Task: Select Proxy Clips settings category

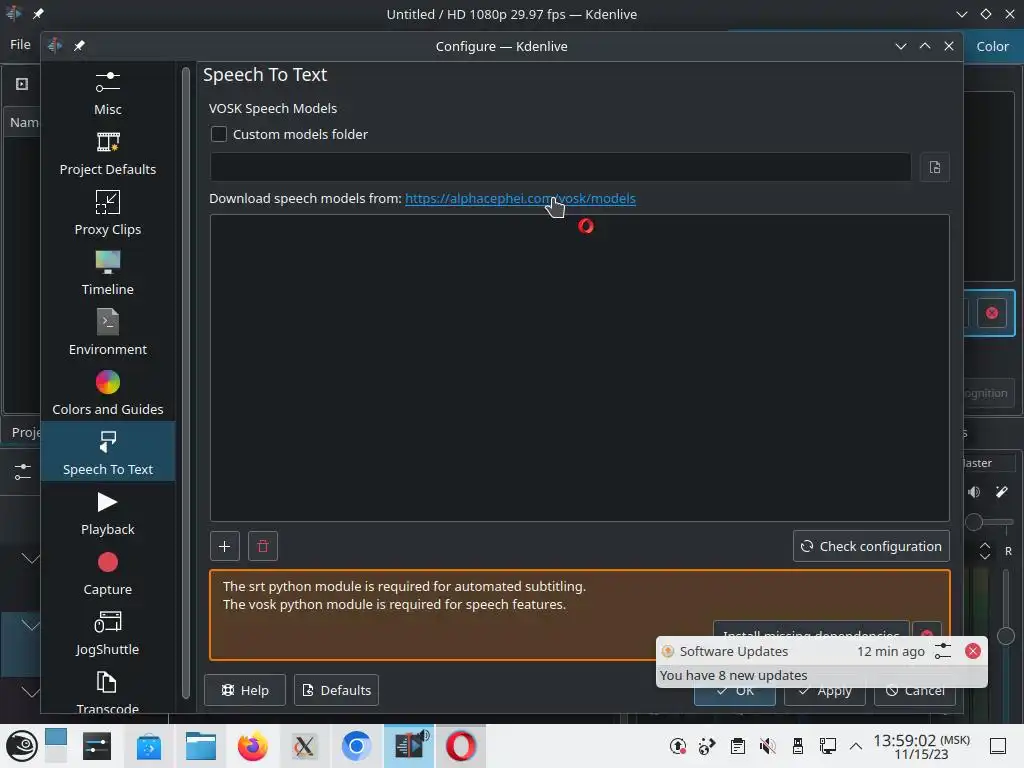Action: (108, 214)
